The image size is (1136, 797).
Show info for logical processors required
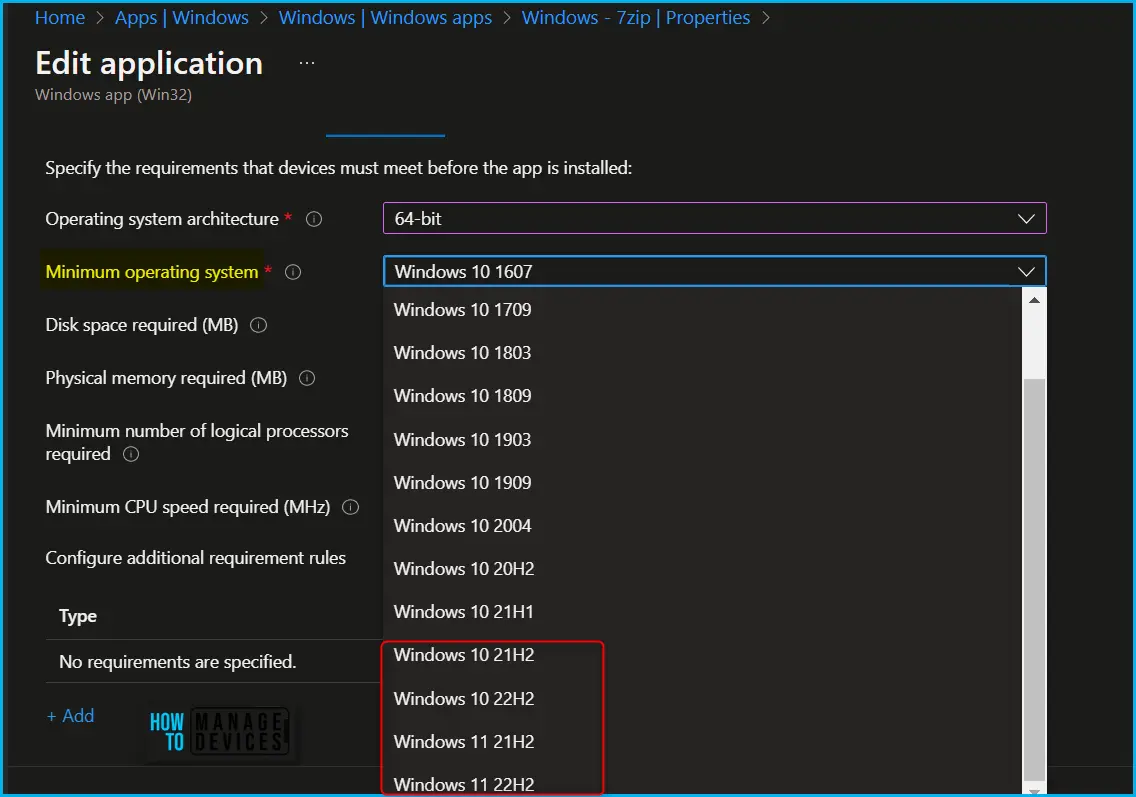[x=131, y=454]
